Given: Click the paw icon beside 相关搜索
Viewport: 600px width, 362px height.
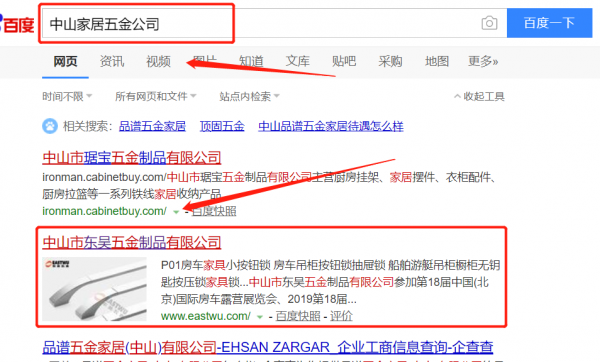Looking at the screenshot, I should tap(50, 126).
